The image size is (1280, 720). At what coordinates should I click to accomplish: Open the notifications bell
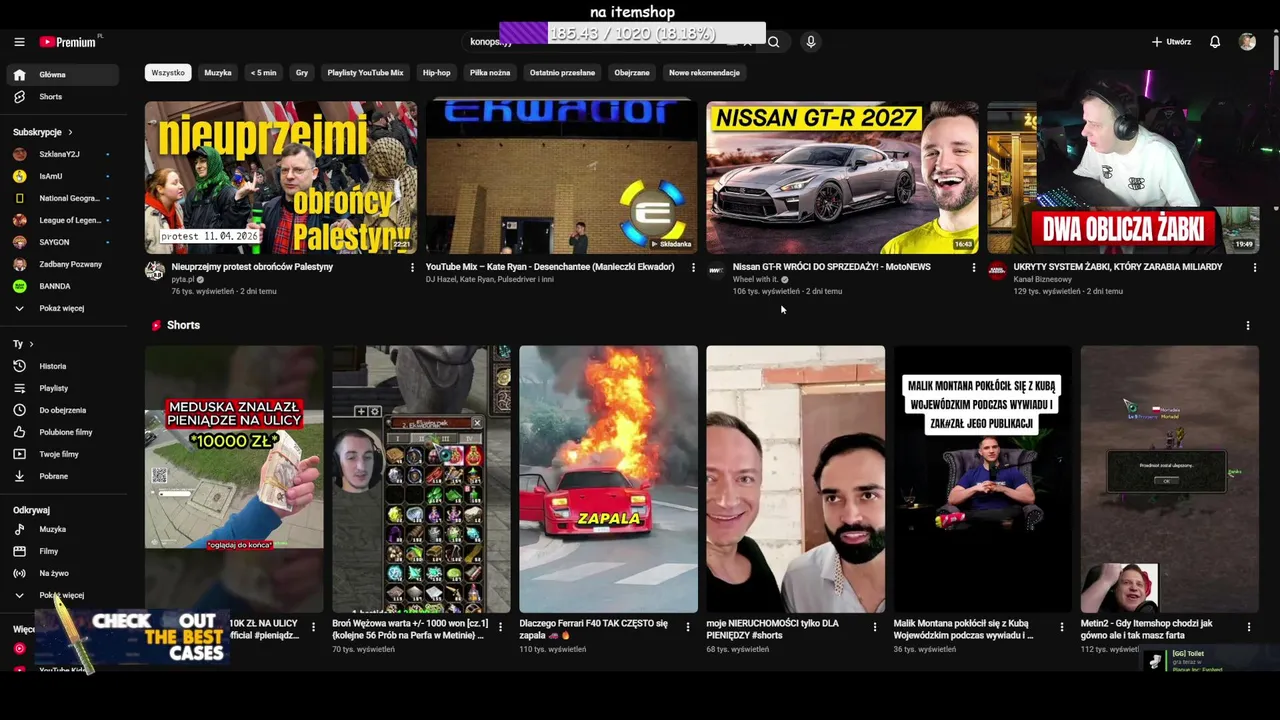pos(1215,42)
